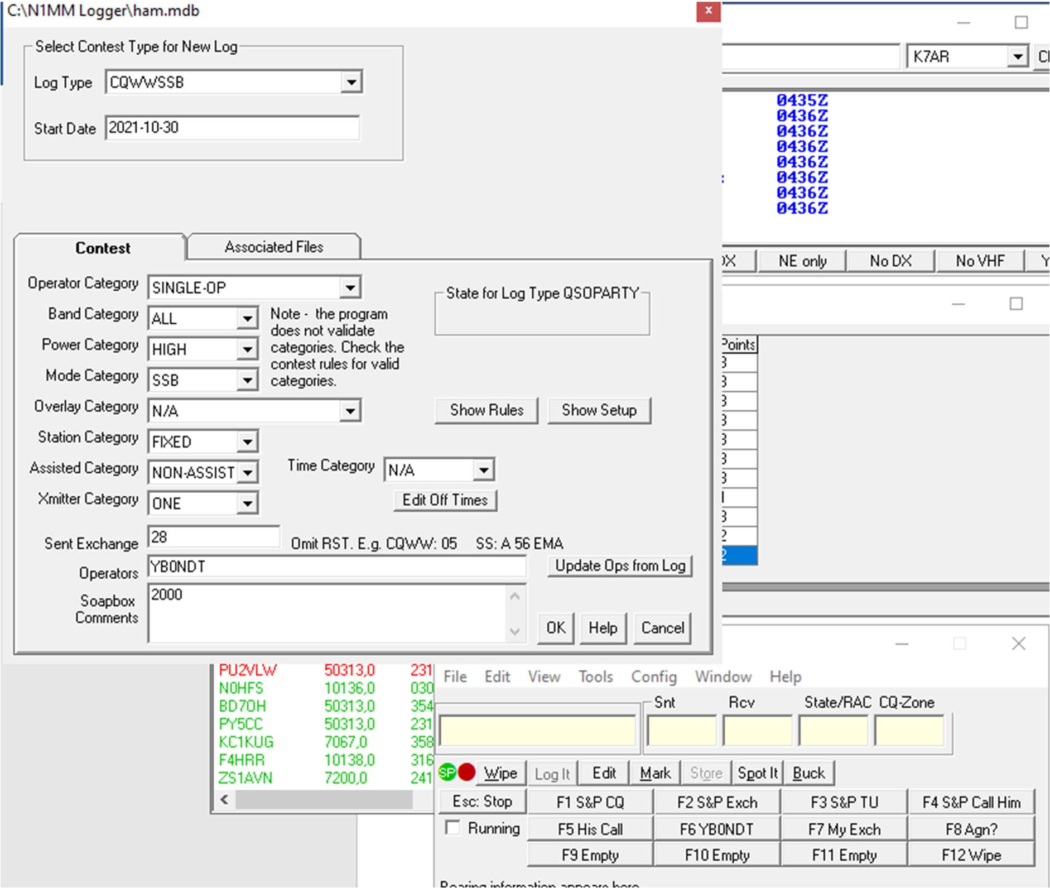Expand the K7AR combo box
This screenshot has height=888, width=1050.
point(1017,57)
